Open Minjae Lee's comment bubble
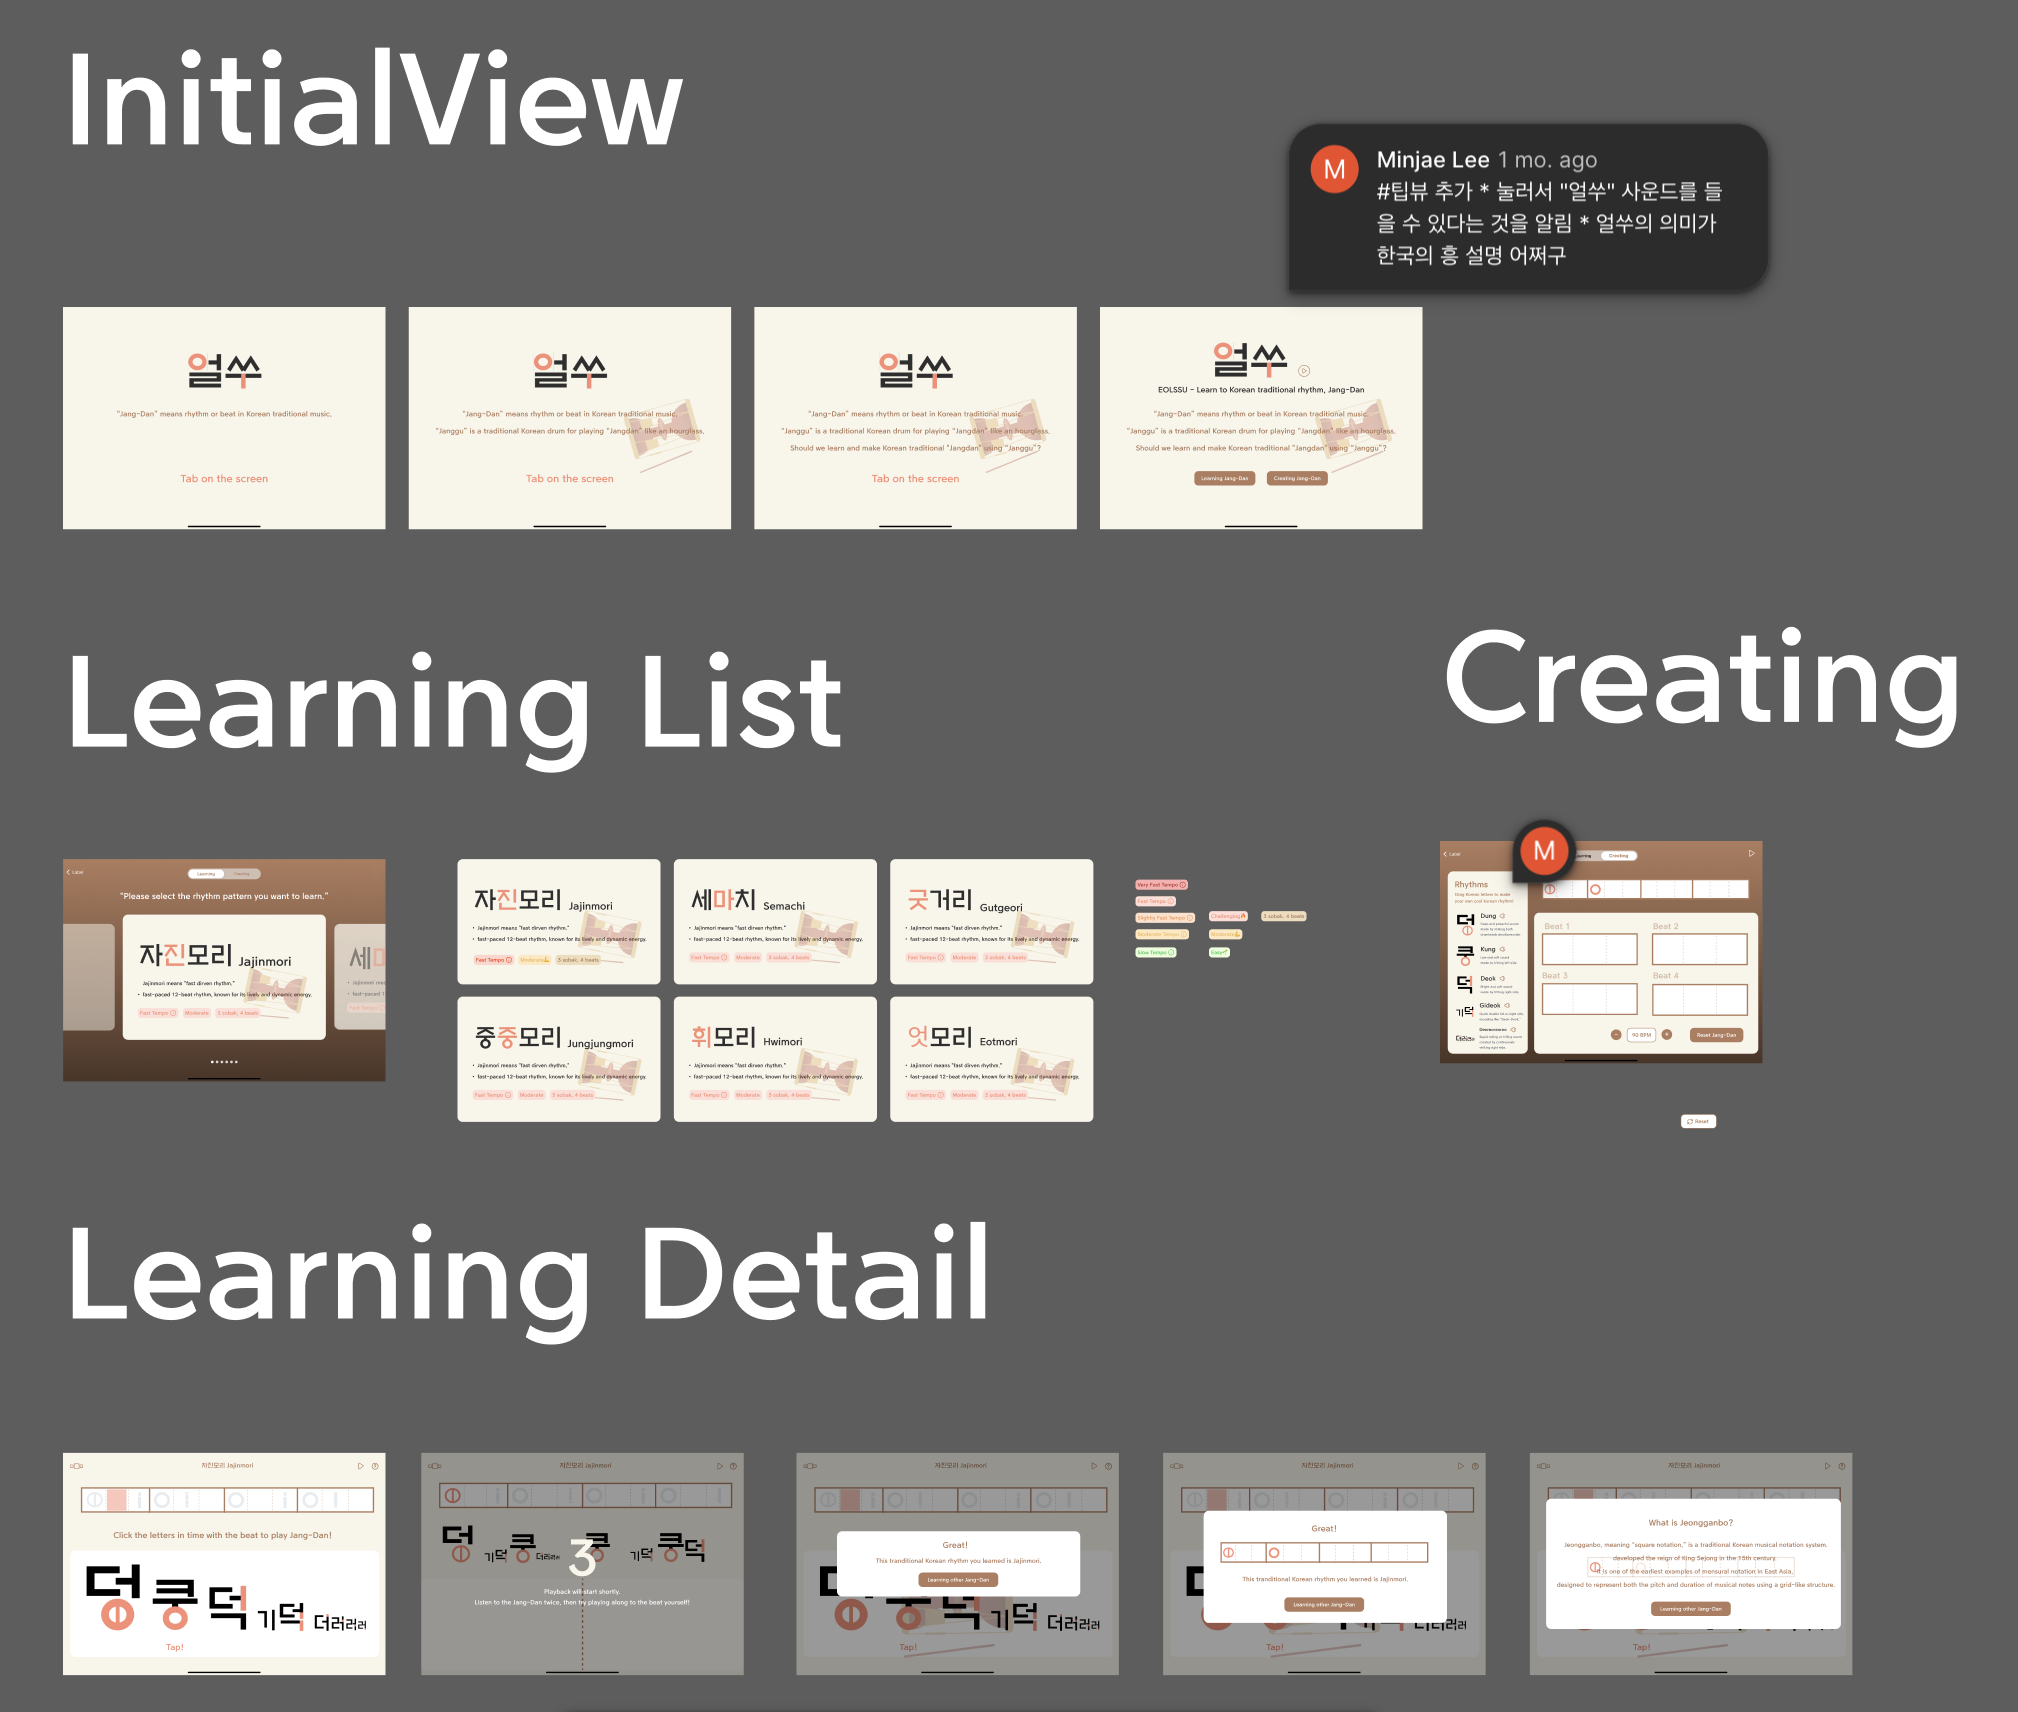The image size is (2018, 1712). coord(1528,207)
